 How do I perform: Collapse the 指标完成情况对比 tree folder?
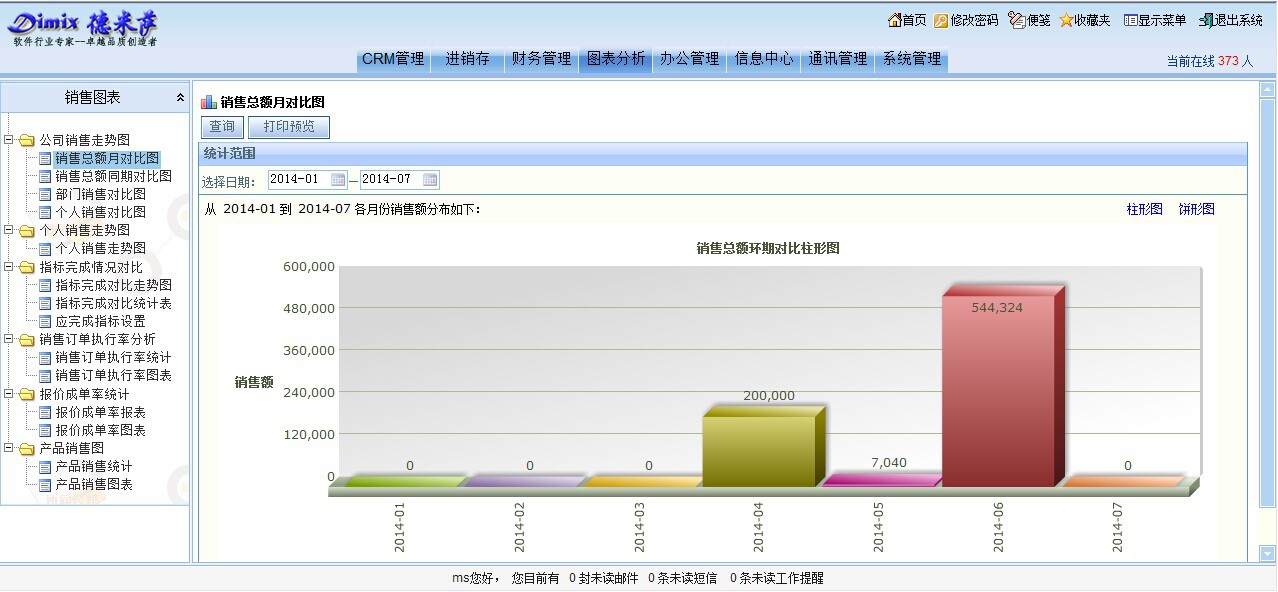point(9,267)
